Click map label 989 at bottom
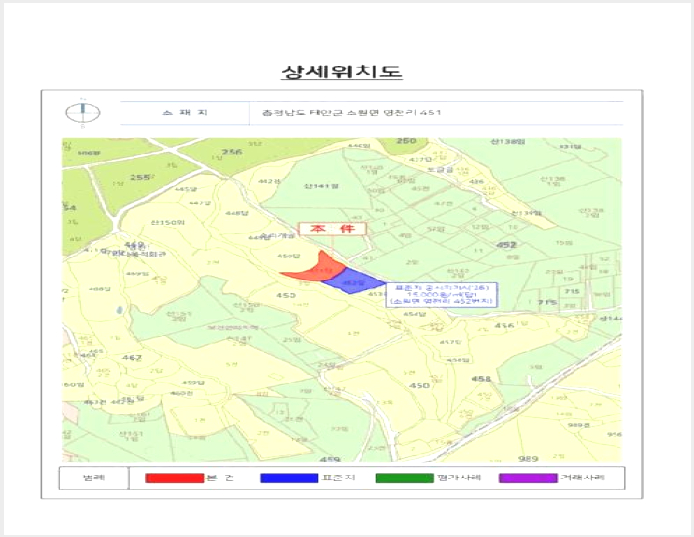694x537 pixels. (x=528, y=459)
